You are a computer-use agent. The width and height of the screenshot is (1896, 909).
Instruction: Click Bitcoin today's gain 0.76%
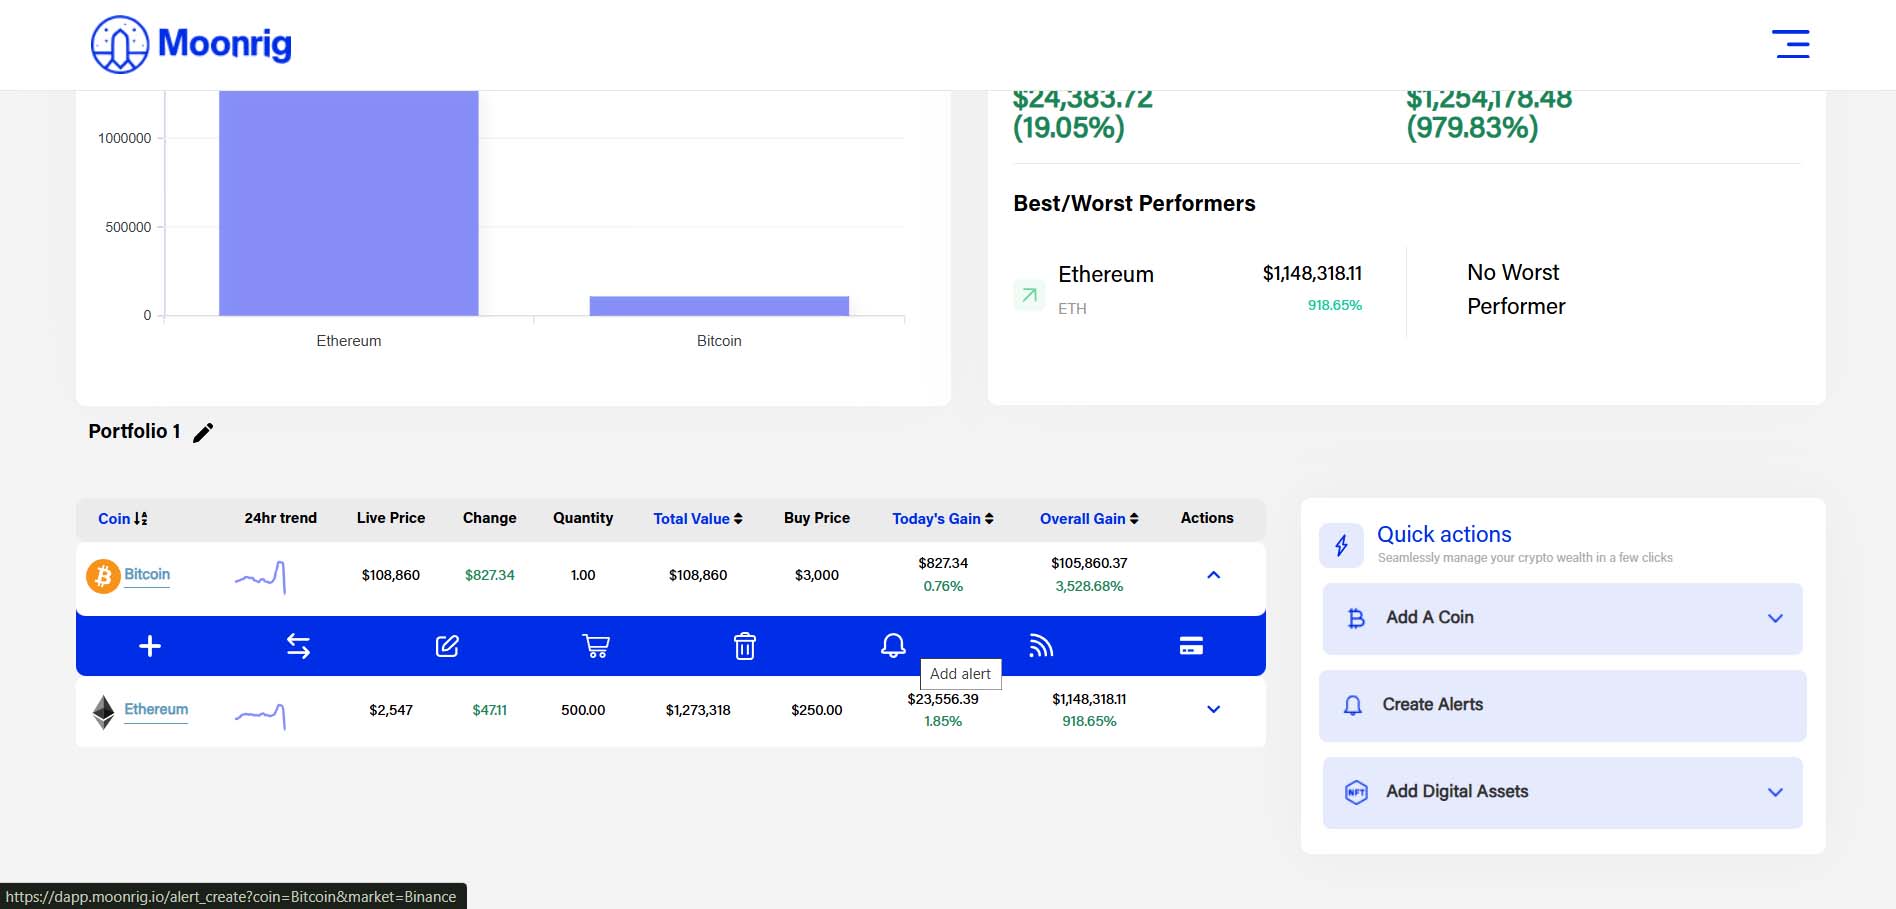[943, 587]
